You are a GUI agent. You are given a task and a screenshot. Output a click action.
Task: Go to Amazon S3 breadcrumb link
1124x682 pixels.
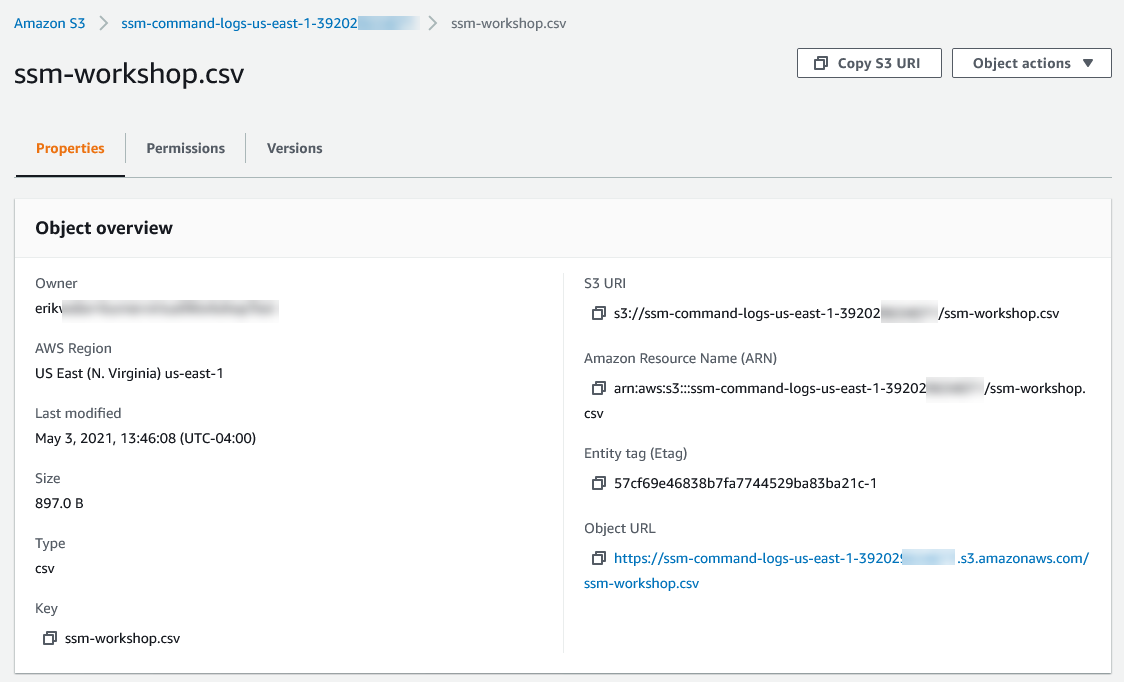coord(49,23)
